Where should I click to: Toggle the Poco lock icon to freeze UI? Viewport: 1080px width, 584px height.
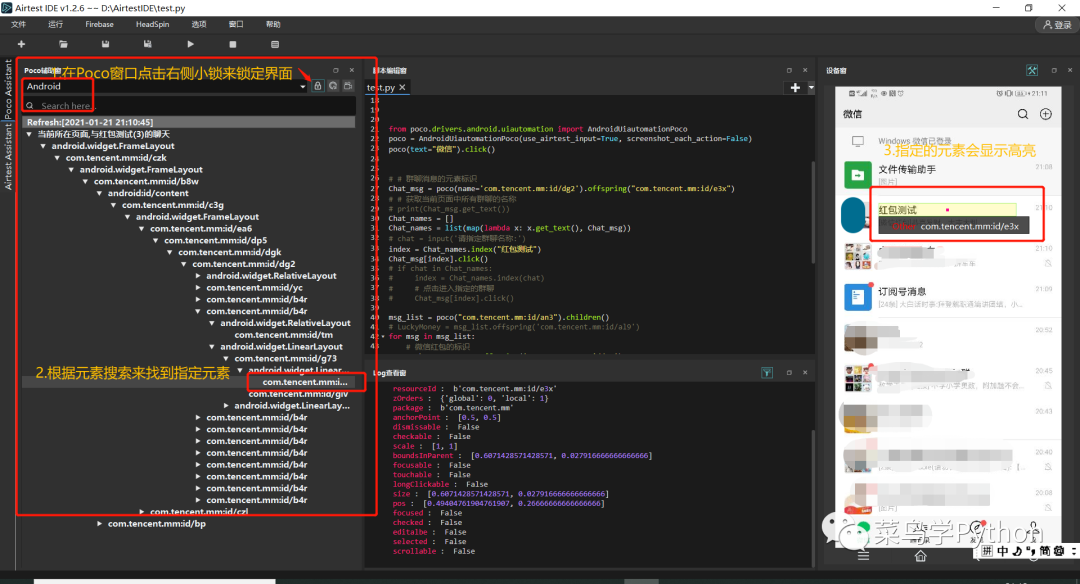pos(318,86)
